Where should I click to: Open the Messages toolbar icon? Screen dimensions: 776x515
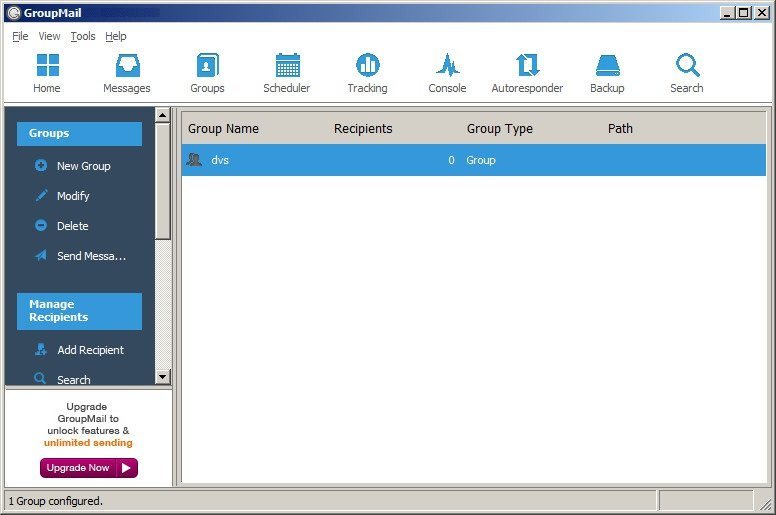point(127,65)
